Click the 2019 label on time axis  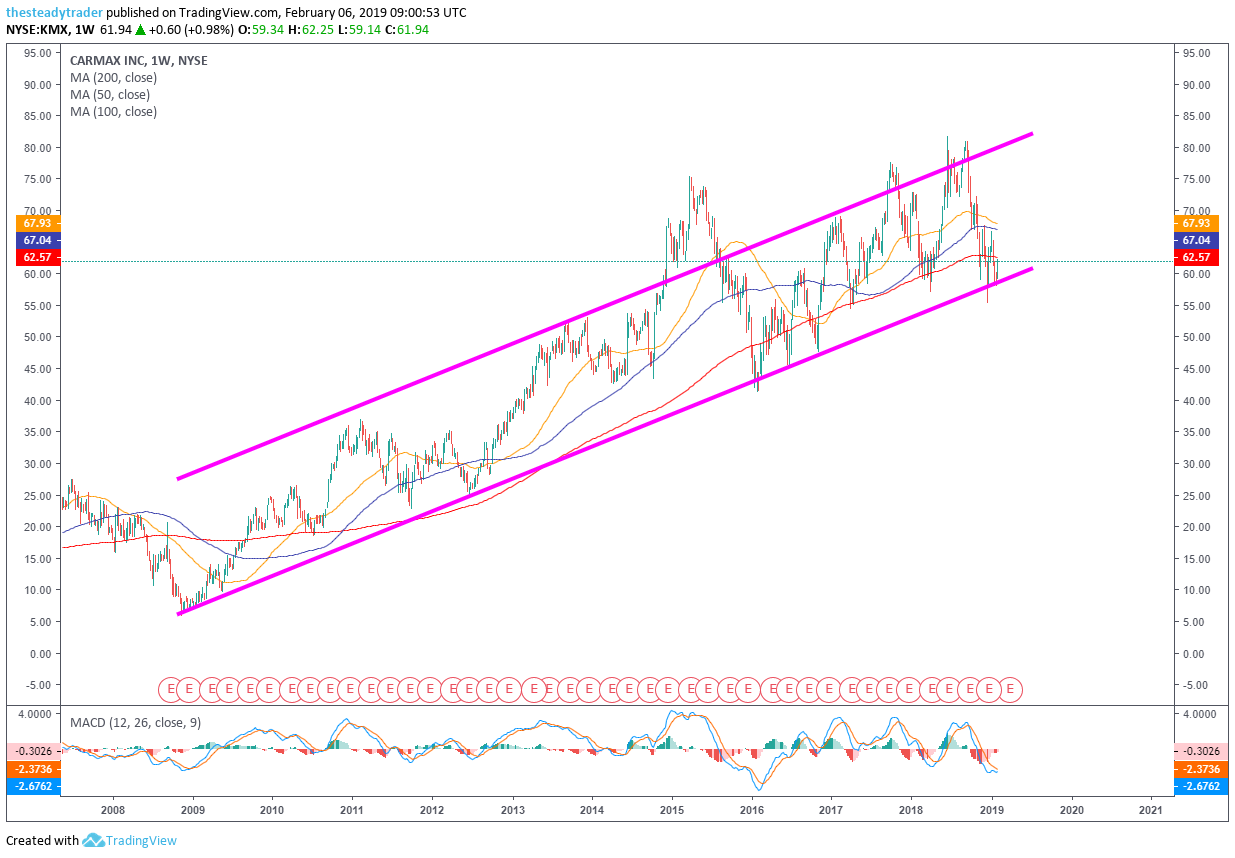click(990, 810)
